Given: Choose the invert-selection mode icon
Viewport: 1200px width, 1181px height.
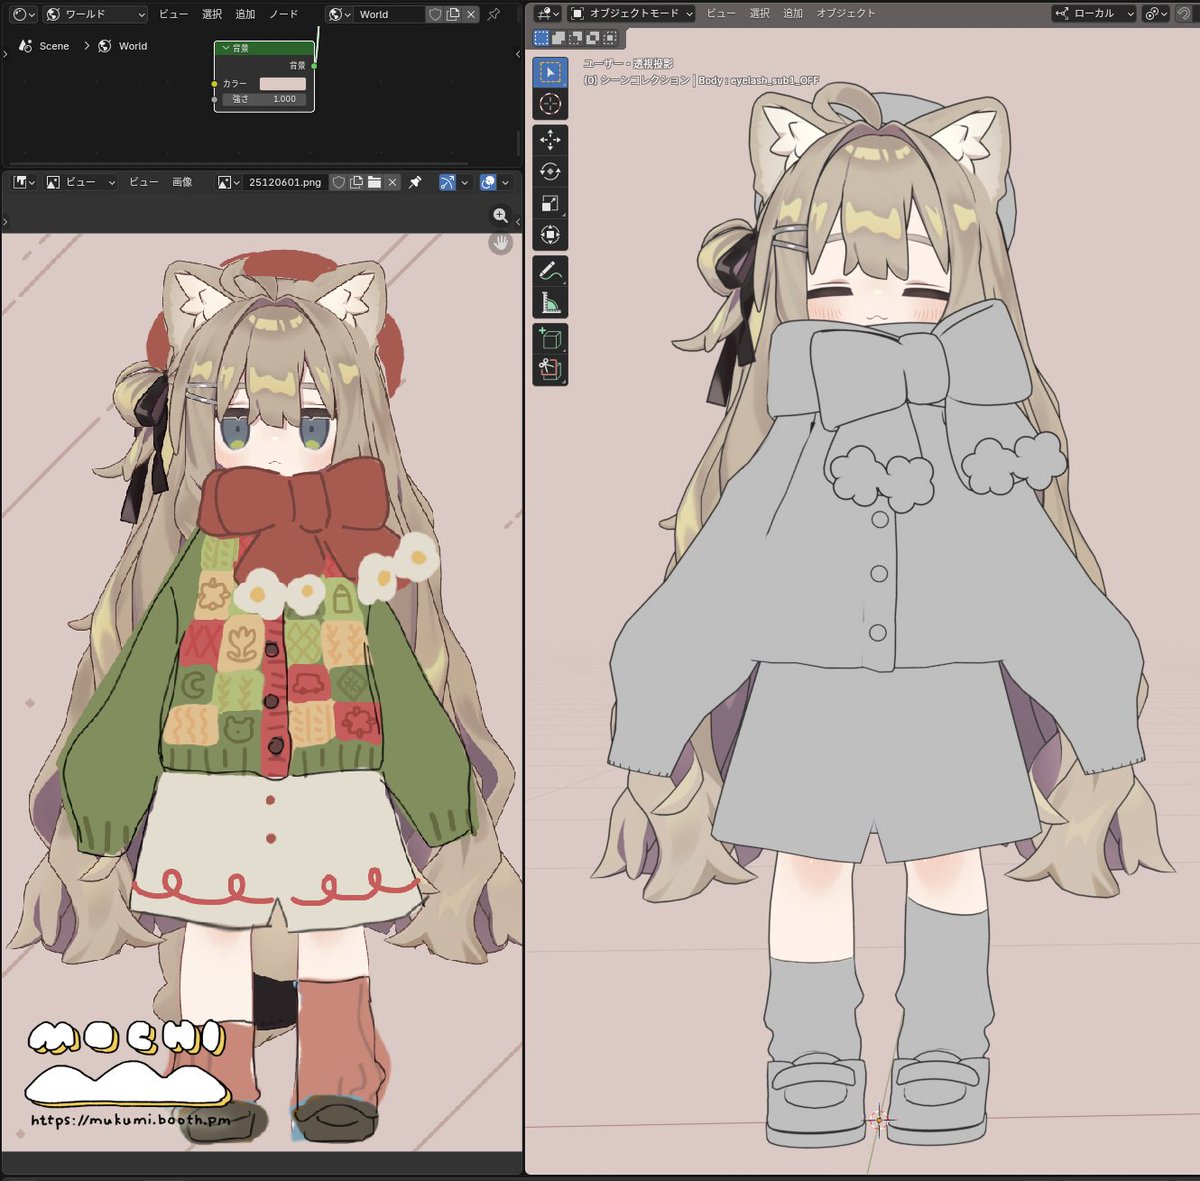Looking at the screenshot, I should pos(592,38).
